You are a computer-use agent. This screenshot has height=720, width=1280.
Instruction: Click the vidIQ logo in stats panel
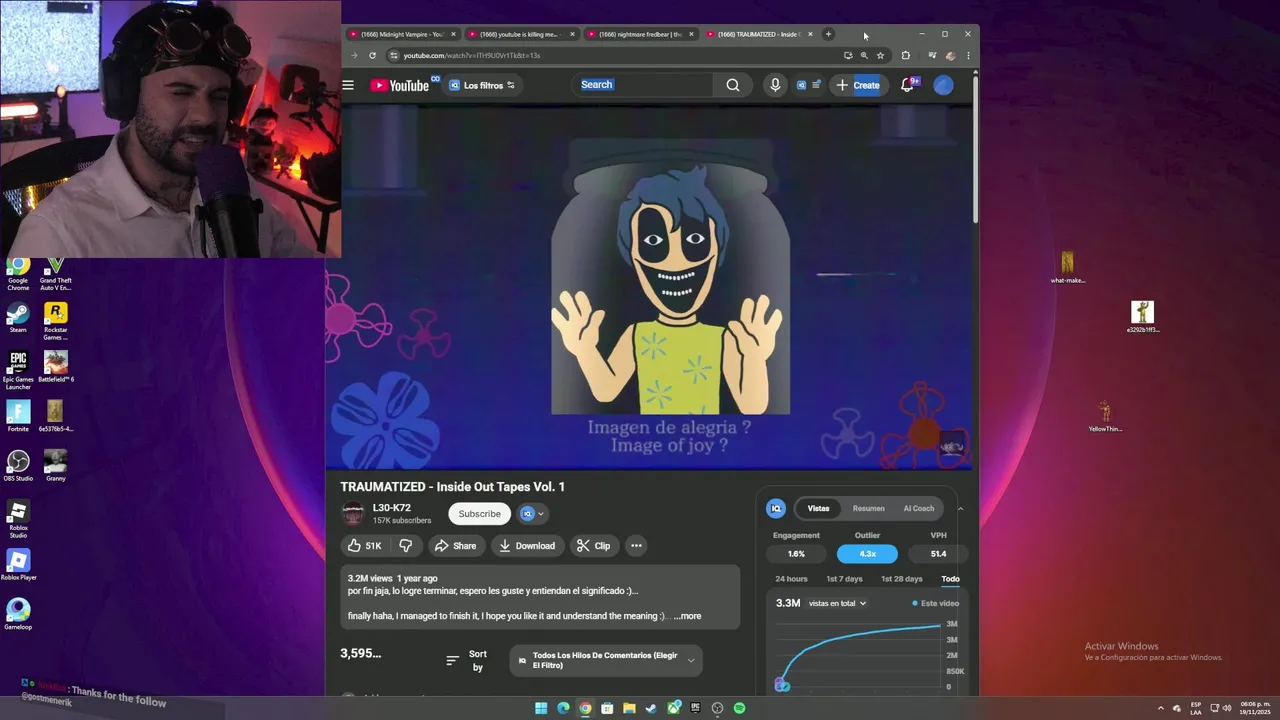tap(776, 509)
